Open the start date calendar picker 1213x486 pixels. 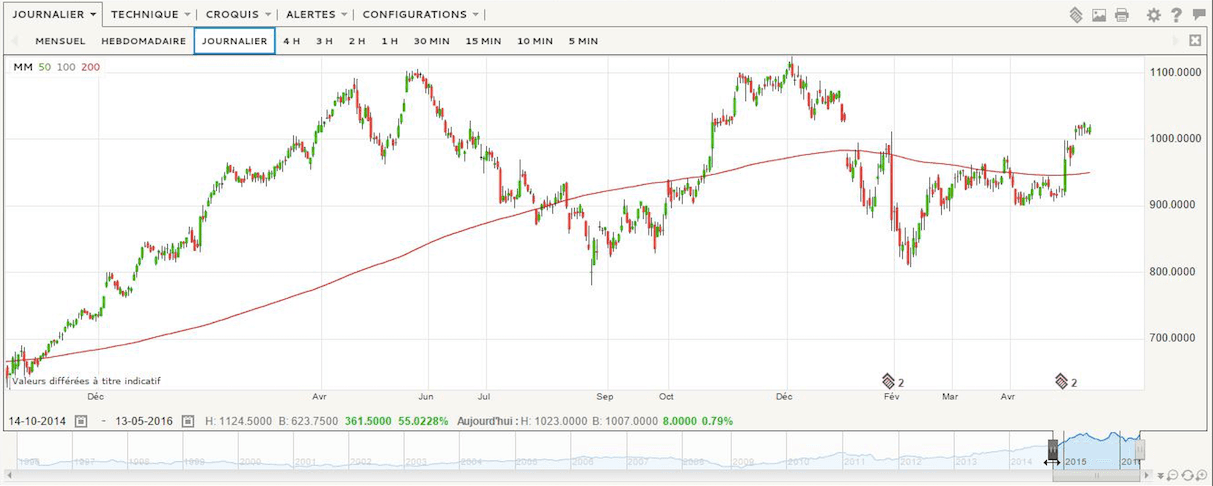point(81,421)
